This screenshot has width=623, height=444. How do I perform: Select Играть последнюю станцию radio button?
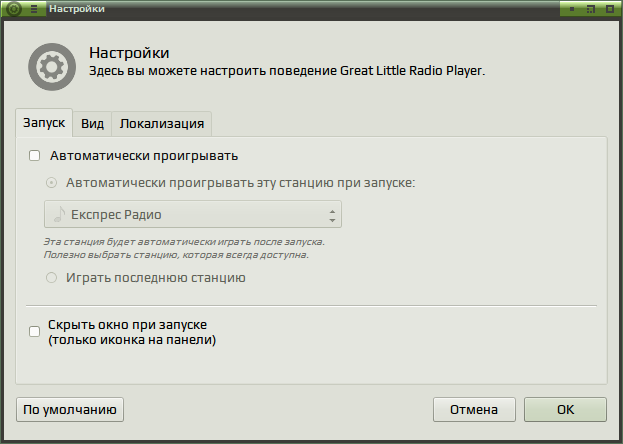pyautogui.click(x=52, y=277)
